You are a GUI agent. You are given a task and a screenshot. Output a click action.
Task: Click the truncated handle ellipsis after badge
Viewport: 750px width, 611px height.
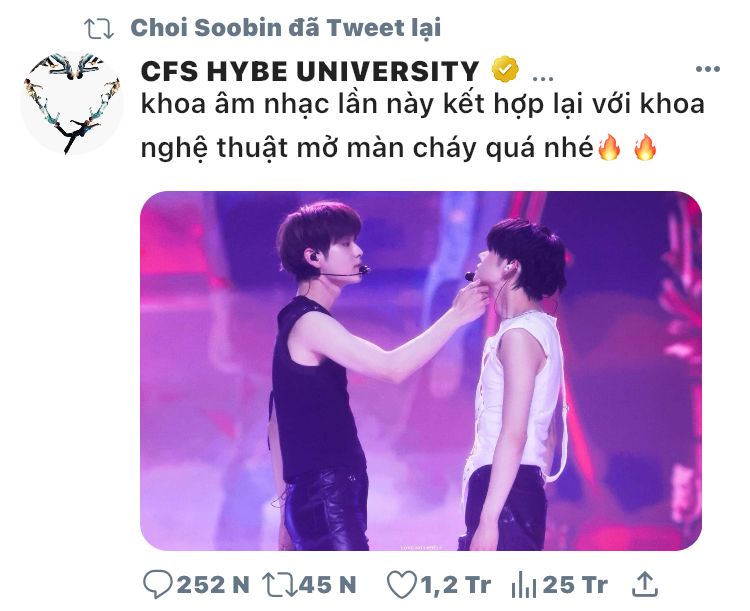tap(543, 78)
